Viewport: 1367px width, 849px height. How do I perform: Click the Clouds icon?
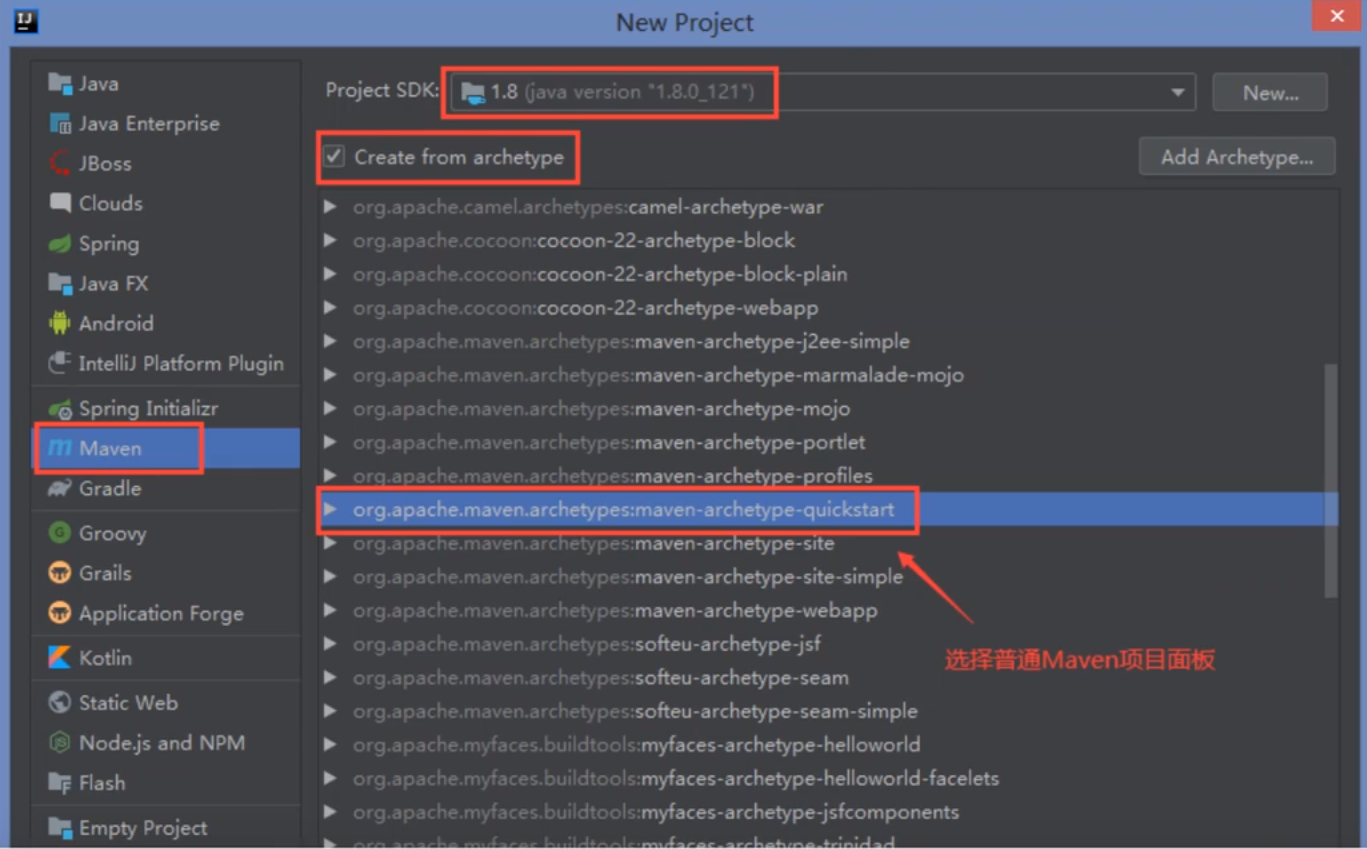(x=60, y=203)
